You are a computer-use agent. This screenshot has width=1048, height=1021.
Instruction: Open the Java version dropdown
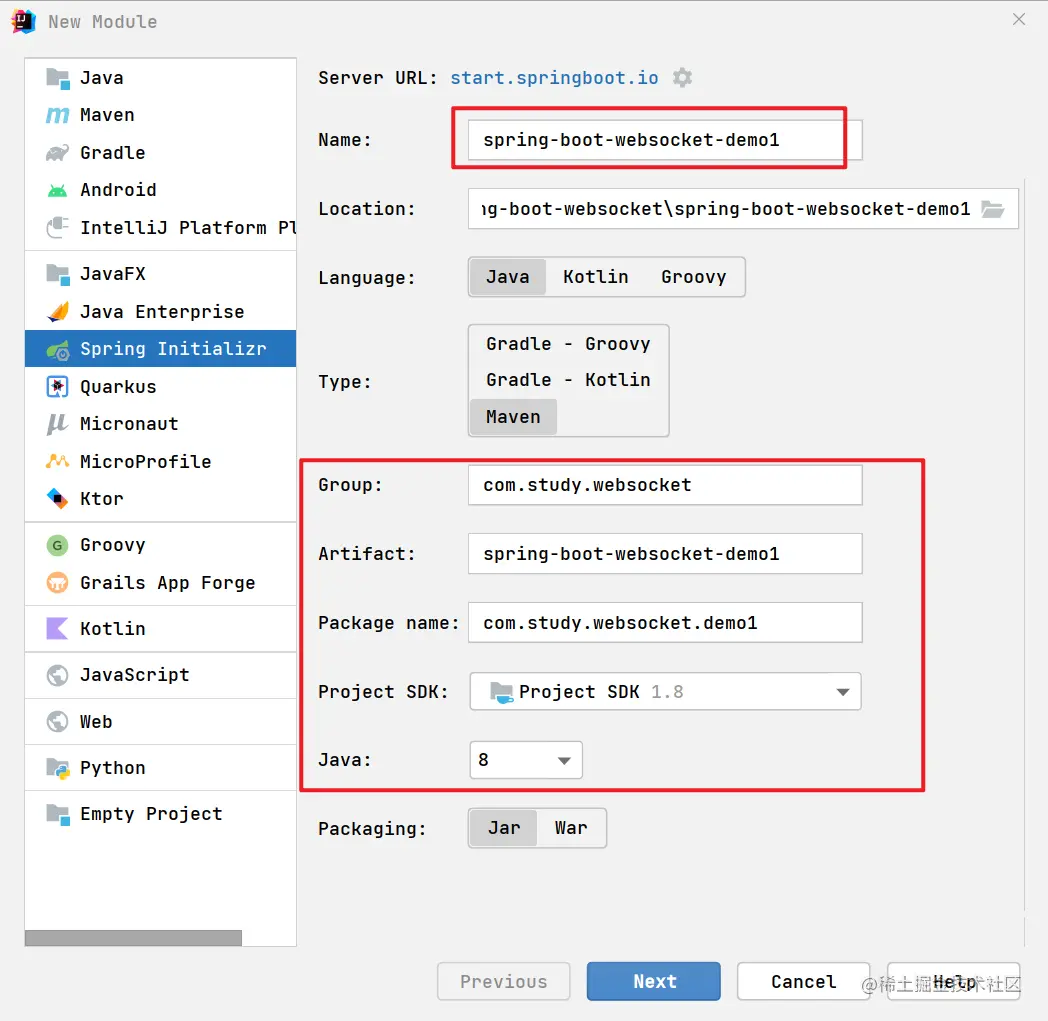point(526,760)
